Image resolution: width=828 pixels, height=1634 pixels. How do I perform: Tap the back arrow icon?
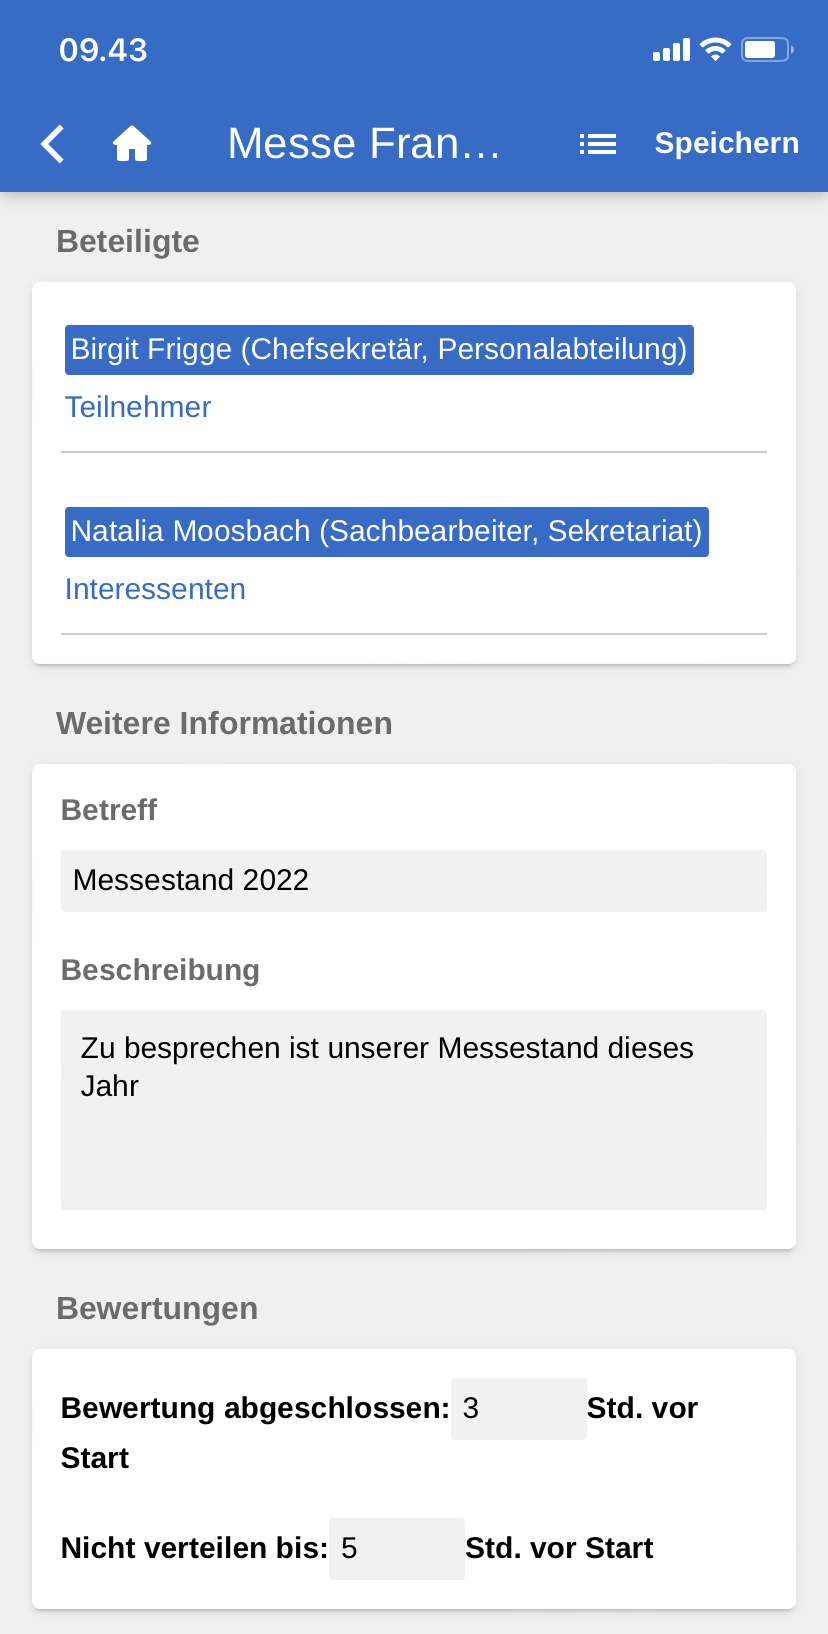click(x=53, y=144)
